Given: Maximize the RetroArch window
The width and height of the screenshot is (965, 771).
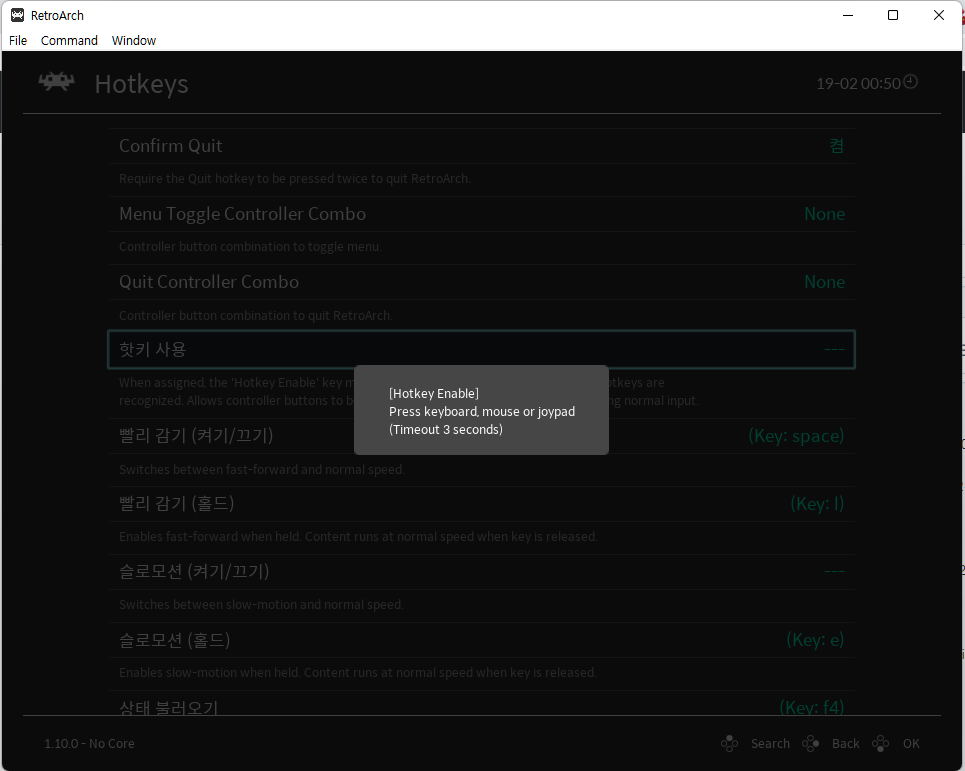Looking at the screenshot, I should point(893,15).
